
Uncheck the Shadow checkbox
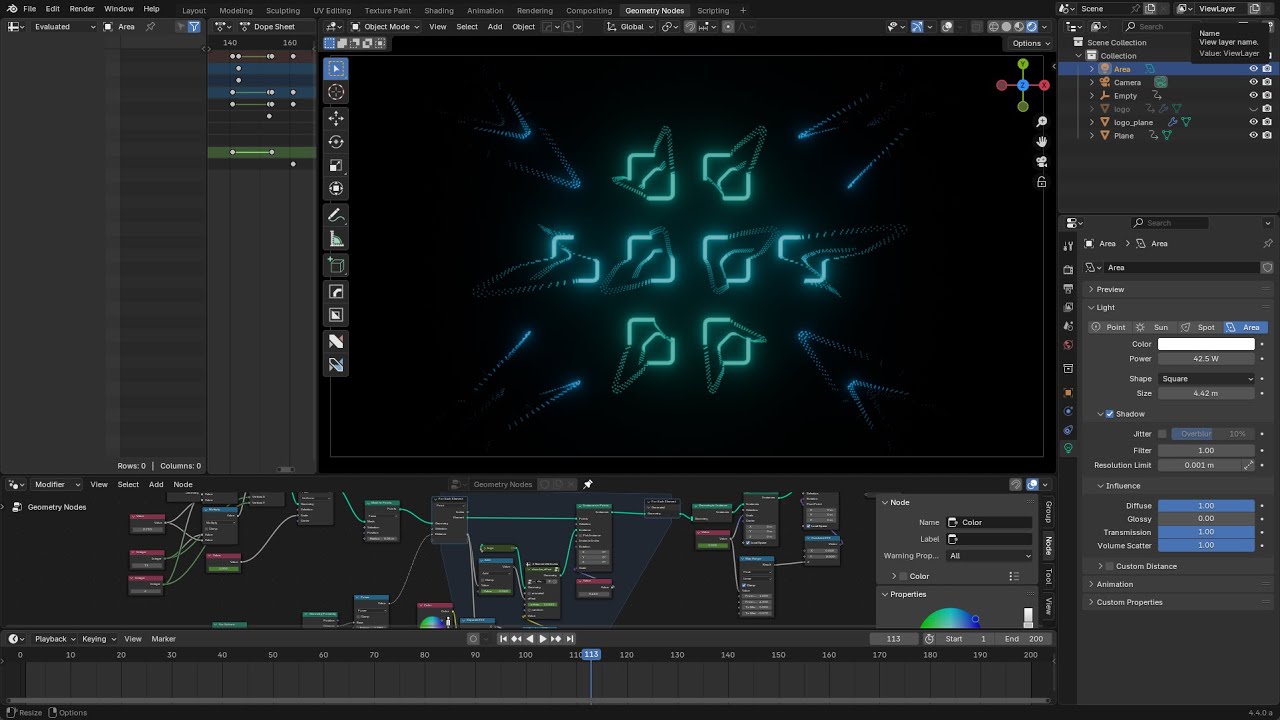(x=1109, y=414)
